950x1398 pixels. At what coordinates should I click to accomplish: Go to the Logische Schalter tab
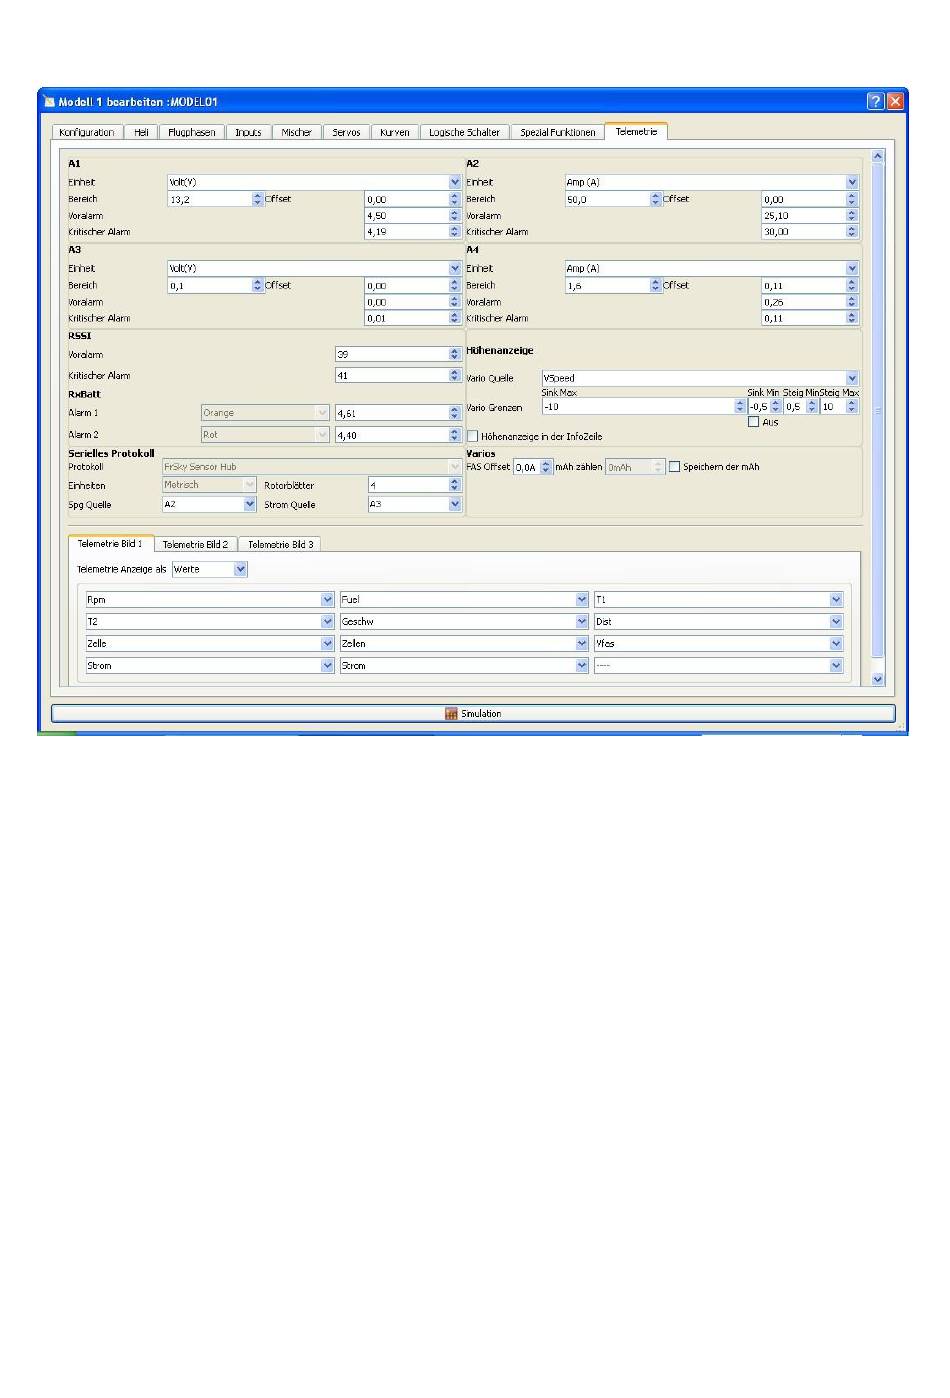click(x=464, y=132)
